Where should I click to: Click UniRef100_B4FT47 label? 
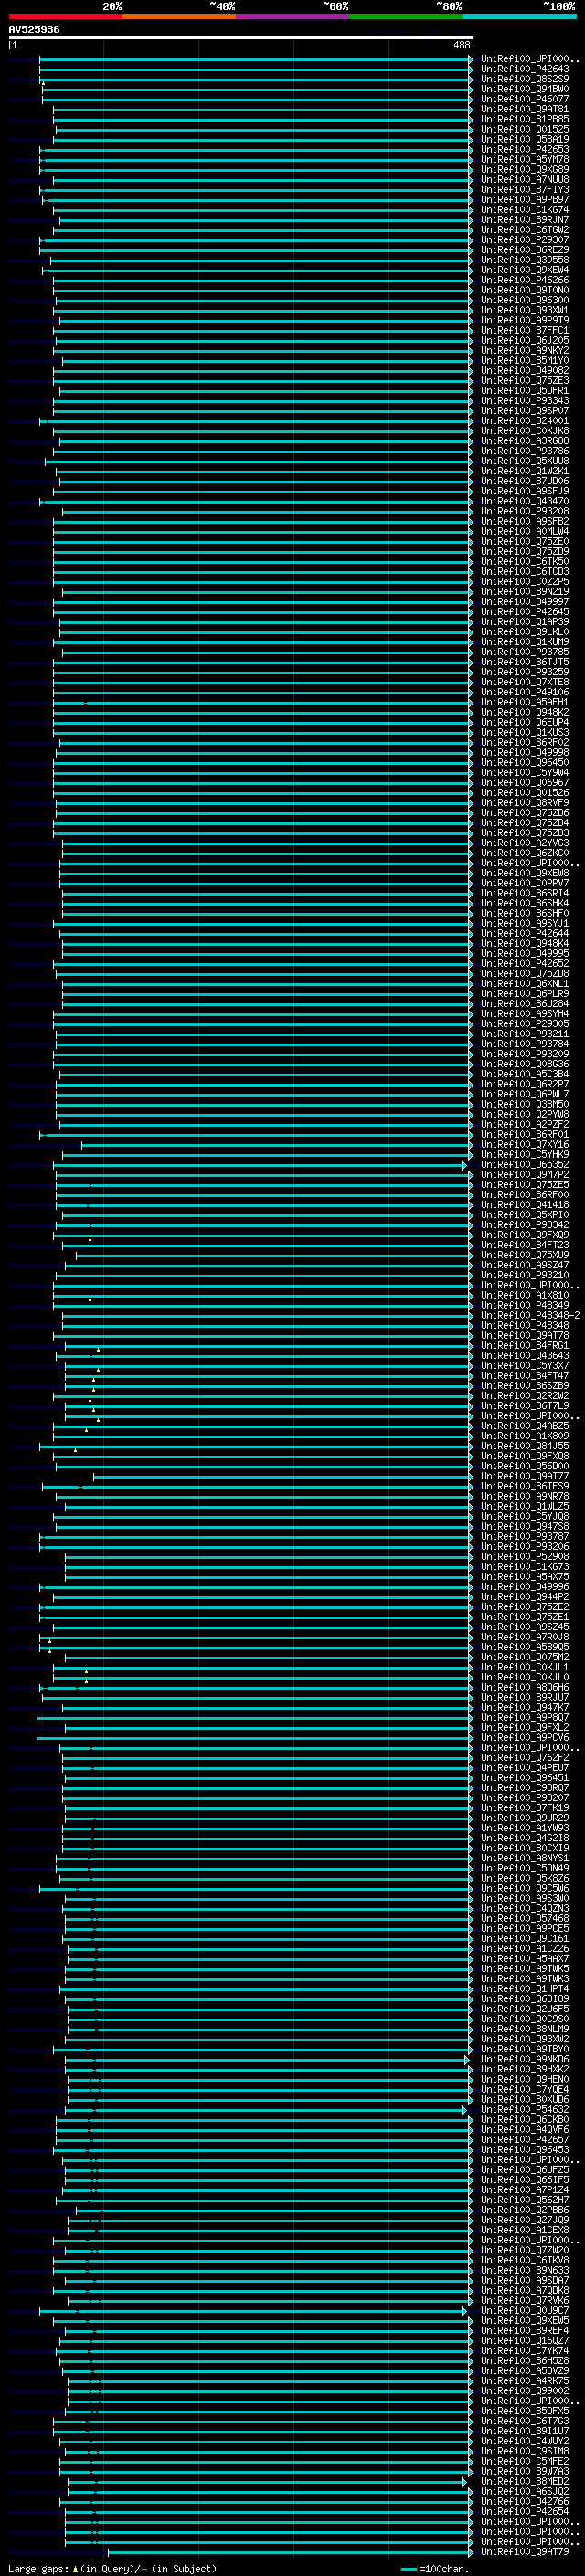click(x=525, y=1375)
